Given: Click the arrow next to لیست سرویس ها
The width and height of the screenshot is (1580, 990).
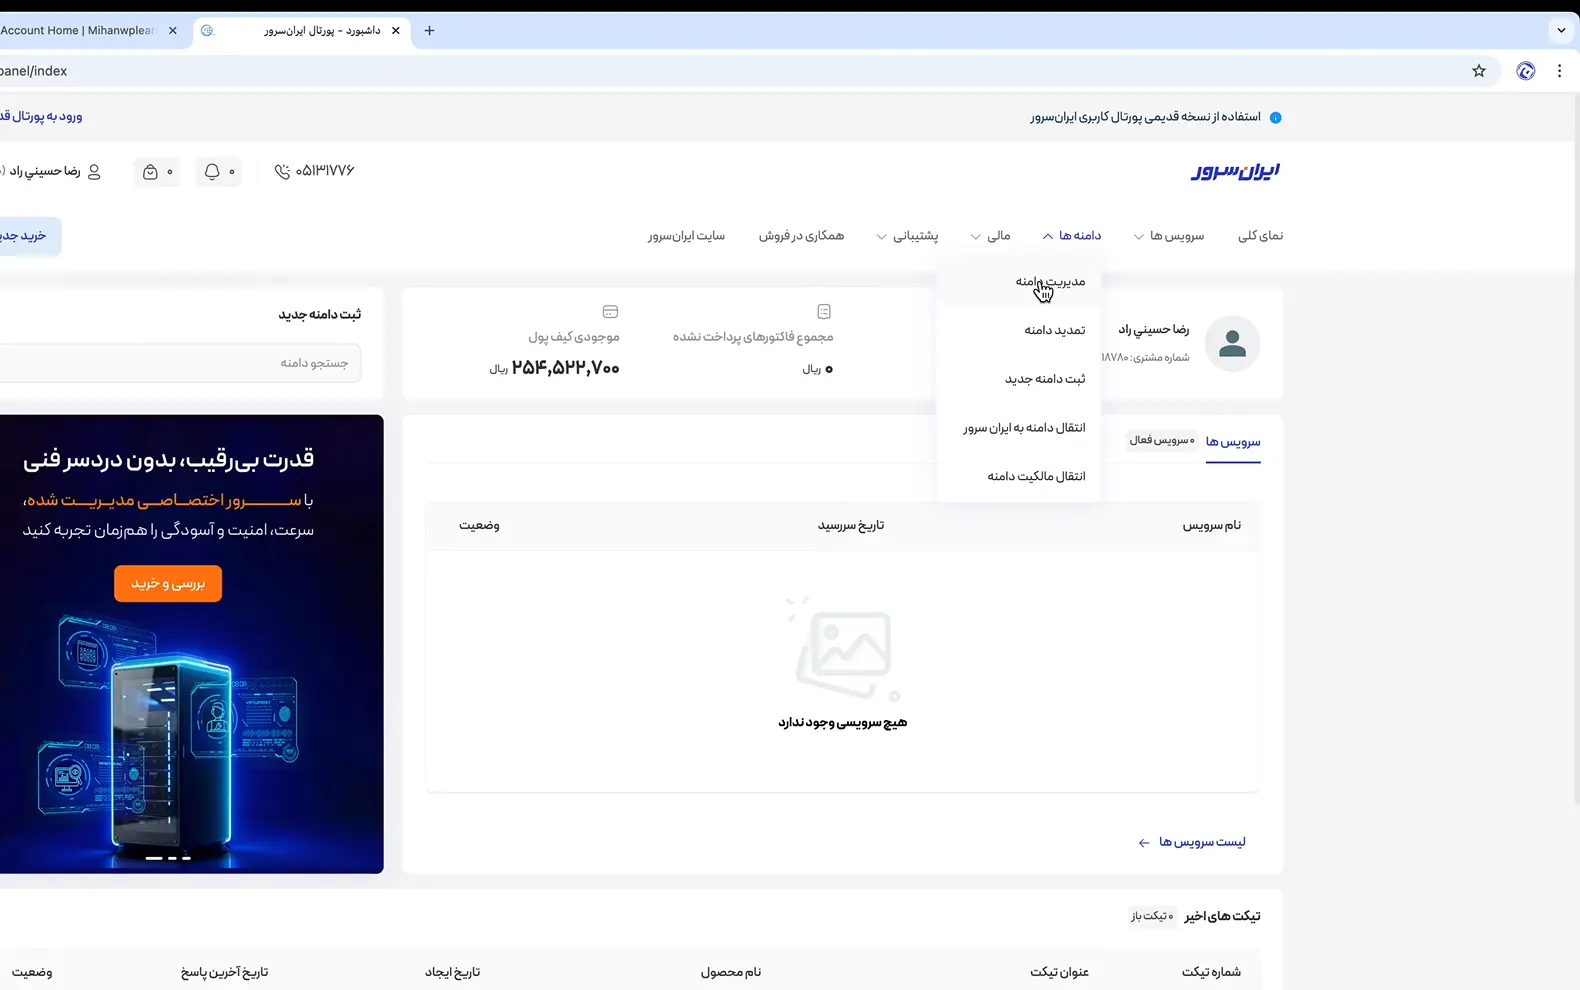Looking at the screenshot, I should tap(1144, 843).
